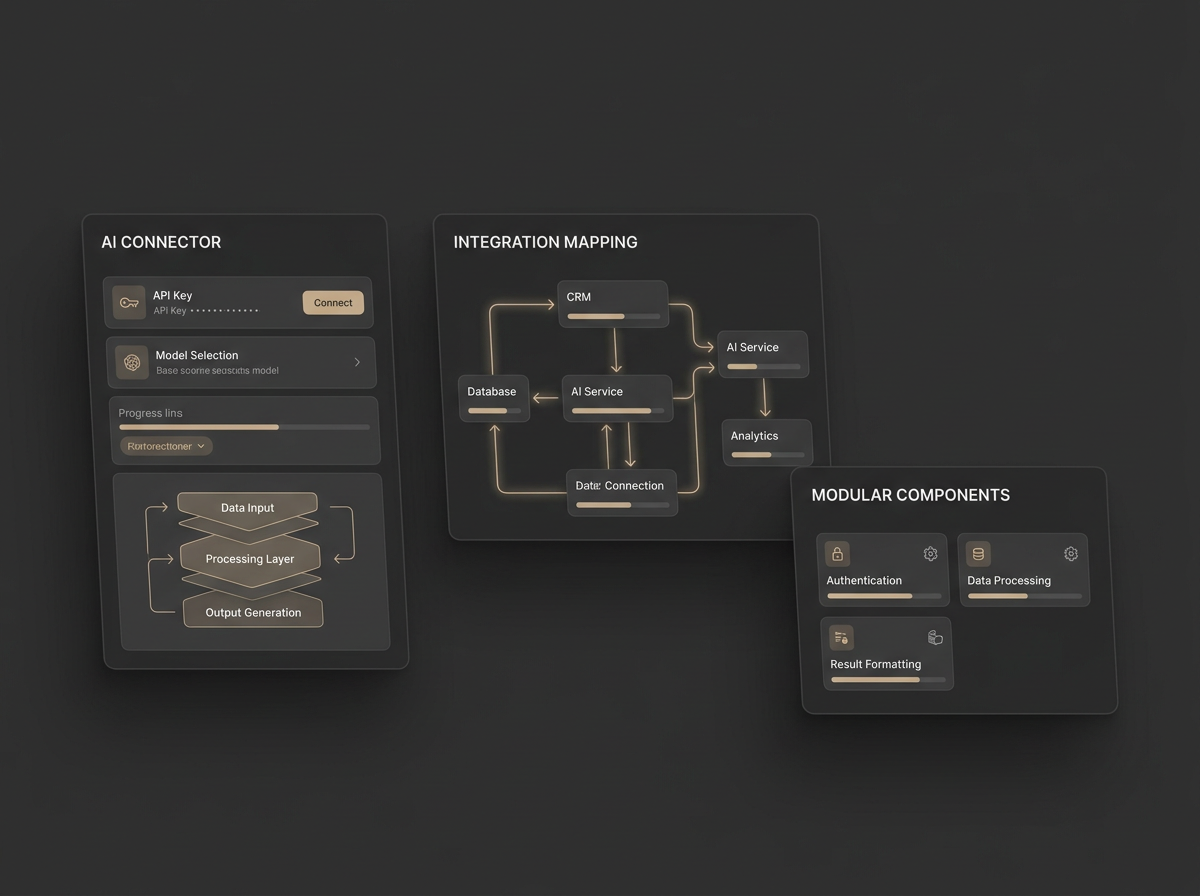Click the Result Formatting copy icon

[x=935, y=637]
